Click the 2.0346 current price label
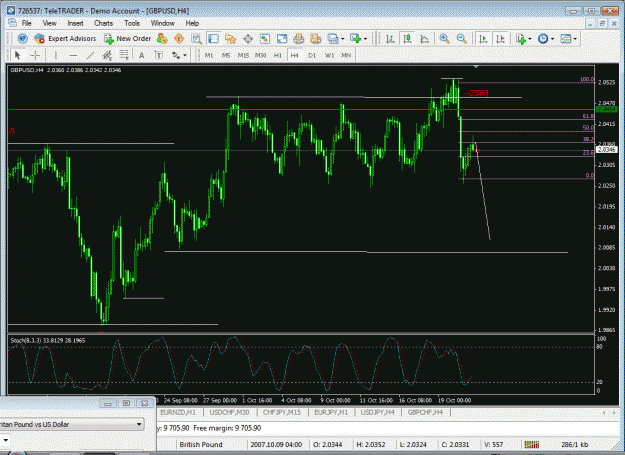 (606, 150)
